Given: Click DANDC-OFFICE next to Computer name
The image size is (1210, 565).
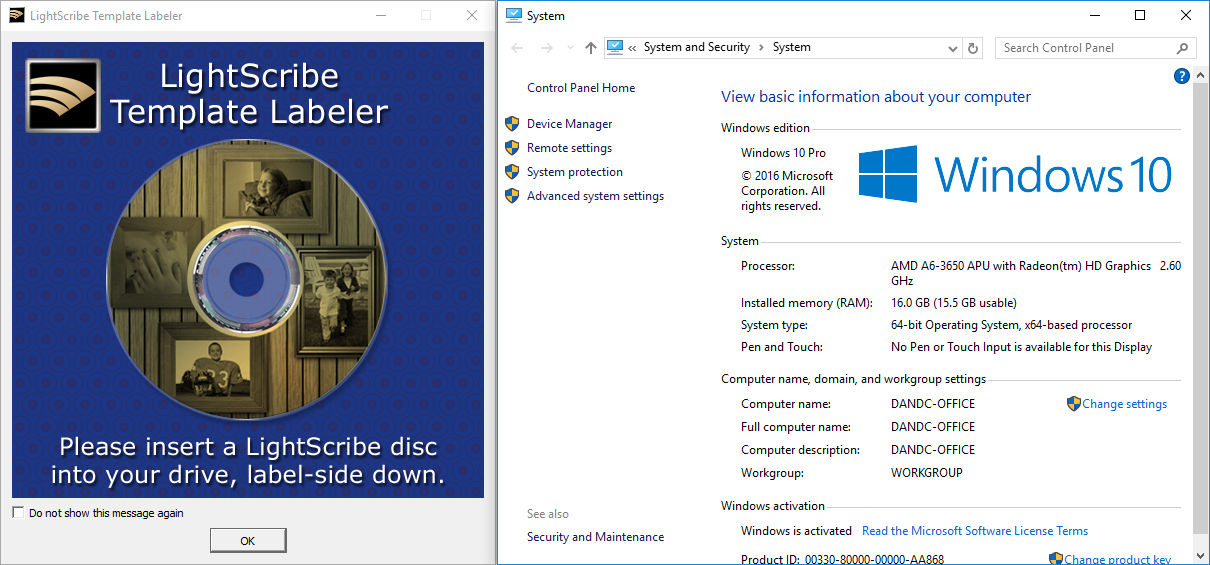Looking at the screenshot, I should 933,404.
